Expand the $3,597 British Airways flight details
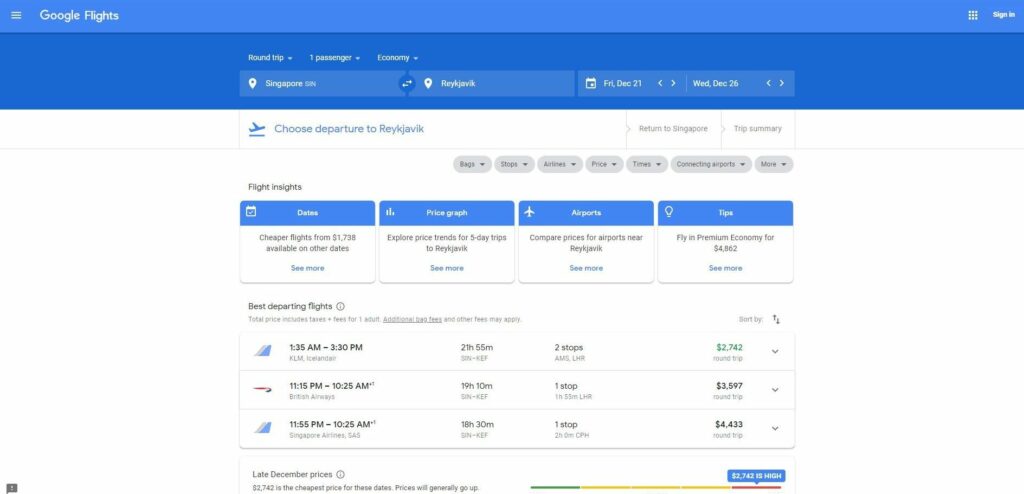 775,390
